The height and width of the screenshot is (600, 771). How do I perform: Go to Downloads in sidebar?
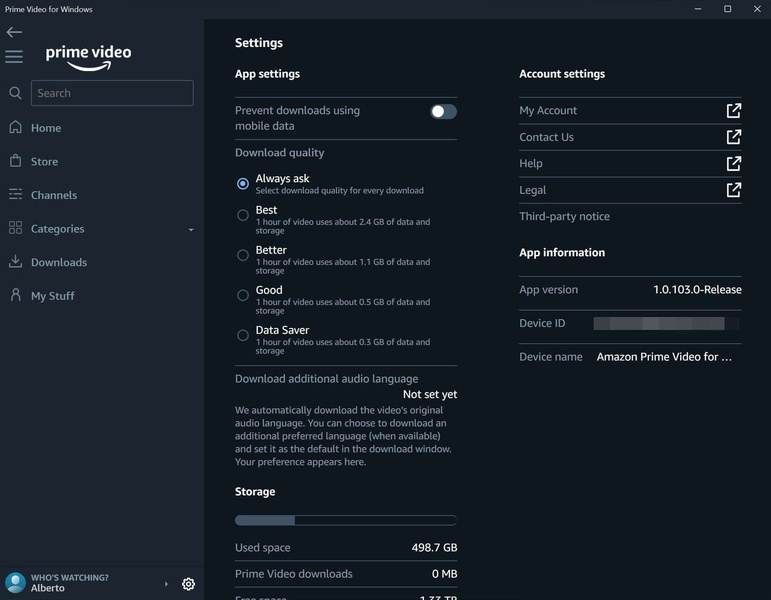[58, 262]
